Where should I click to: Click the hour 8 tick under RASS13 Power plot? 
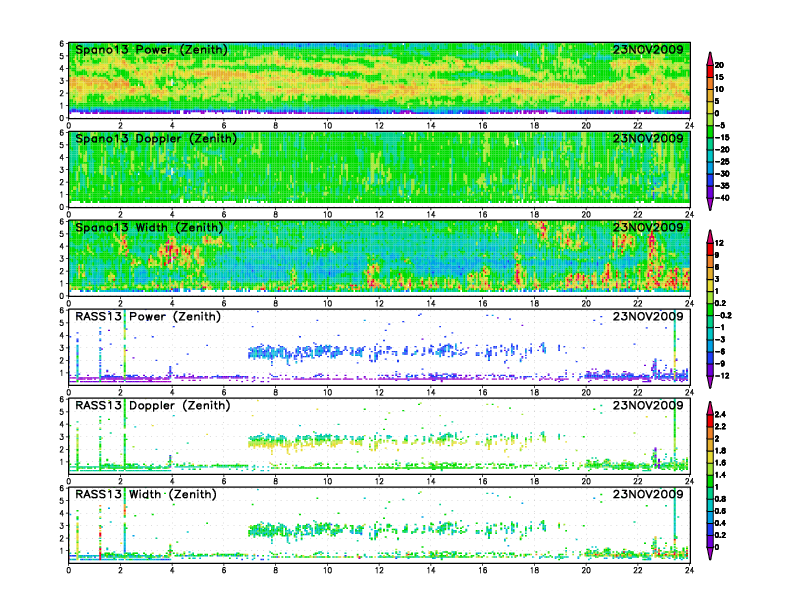coord(276,392)
